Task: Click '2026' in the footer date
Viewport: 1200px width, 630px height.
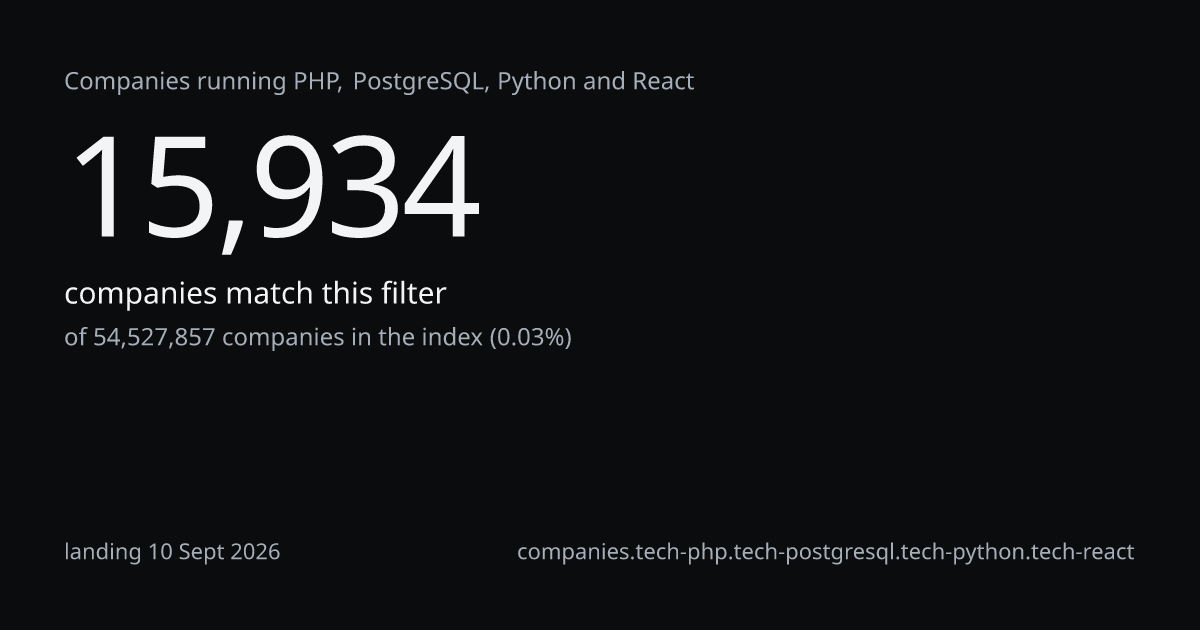Action: click(255, 552)
